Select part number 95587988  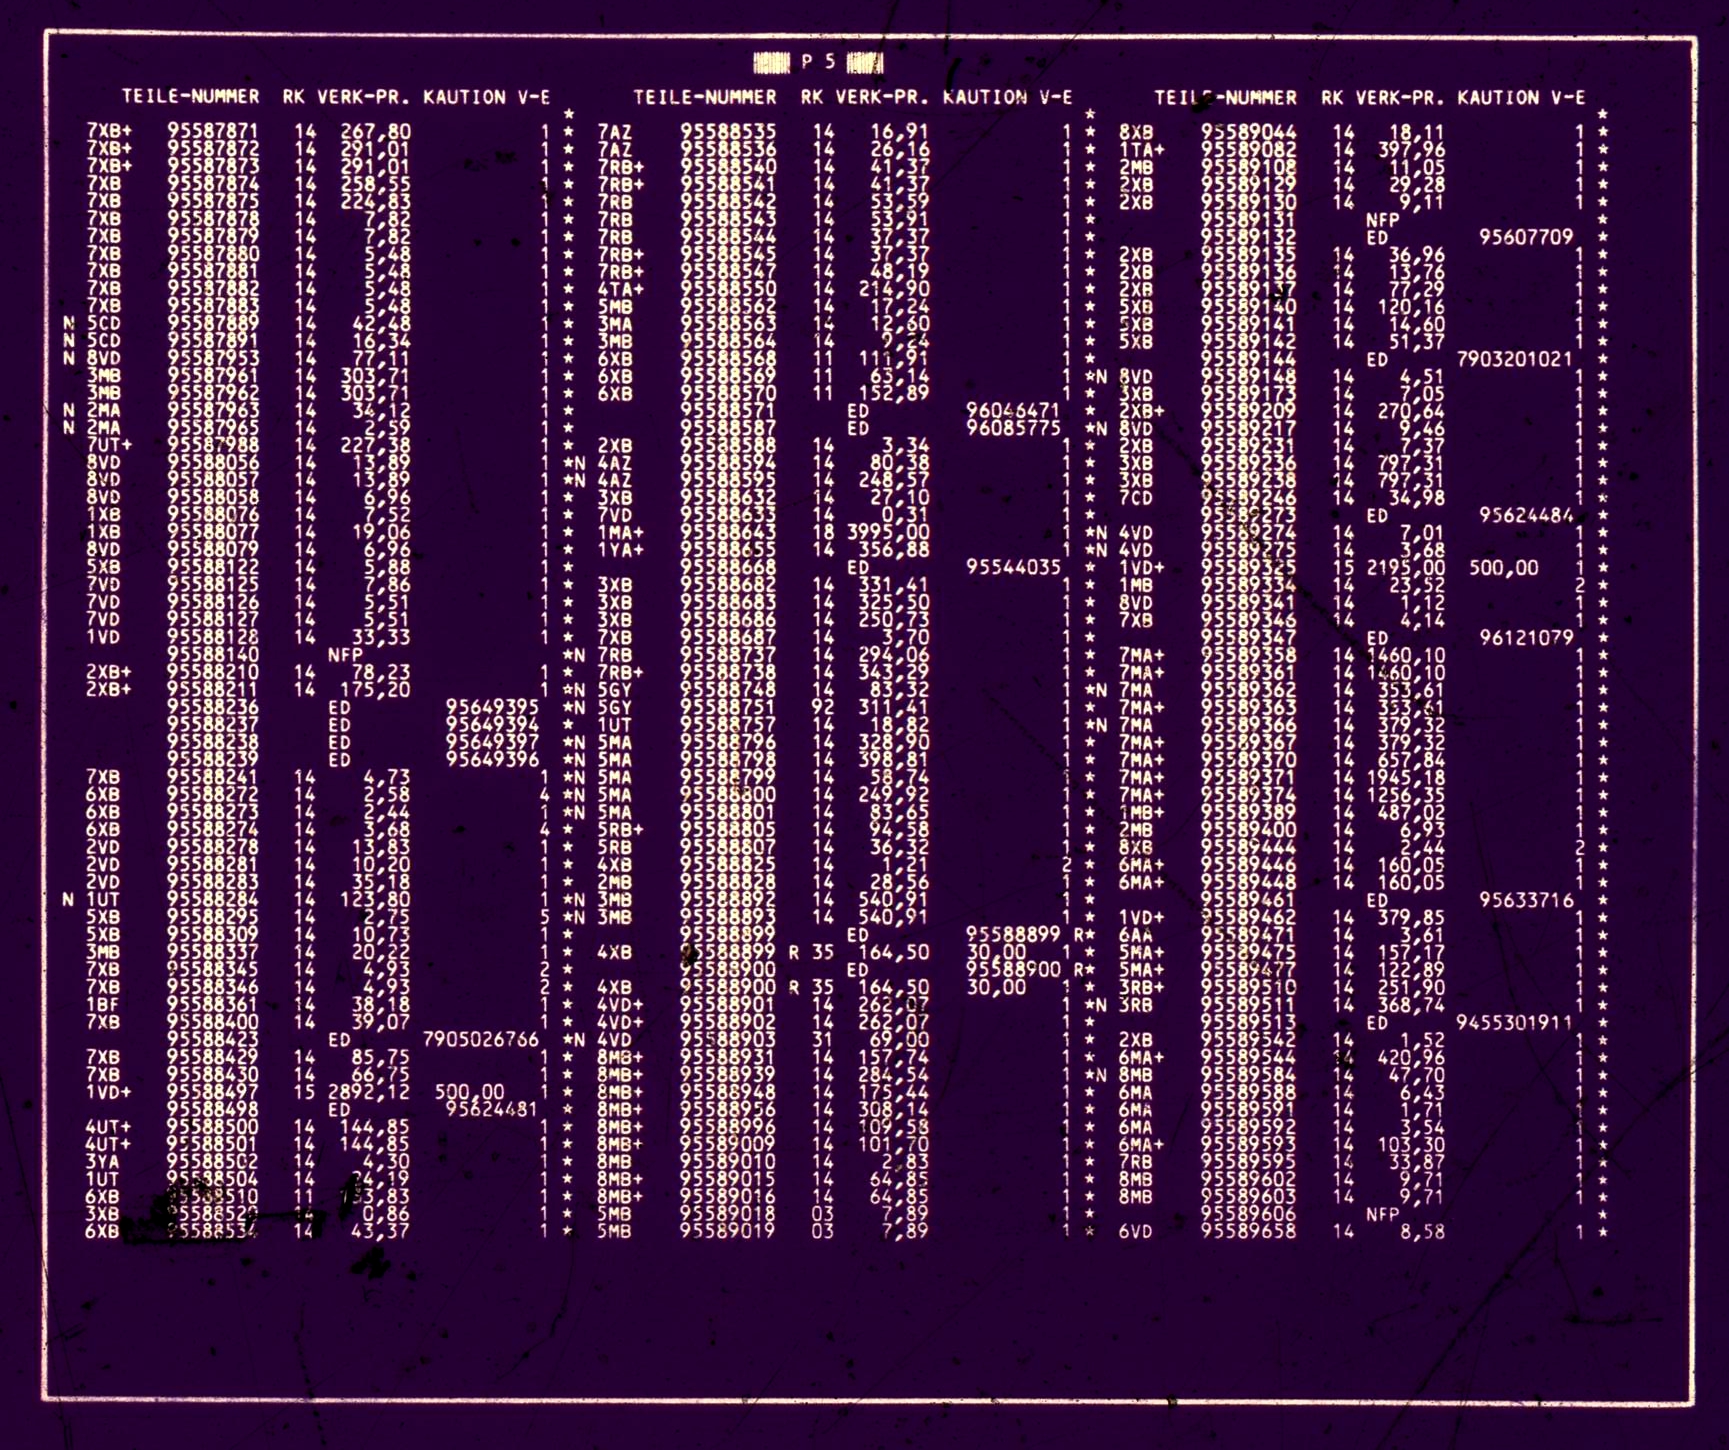[x=213, y=446]
